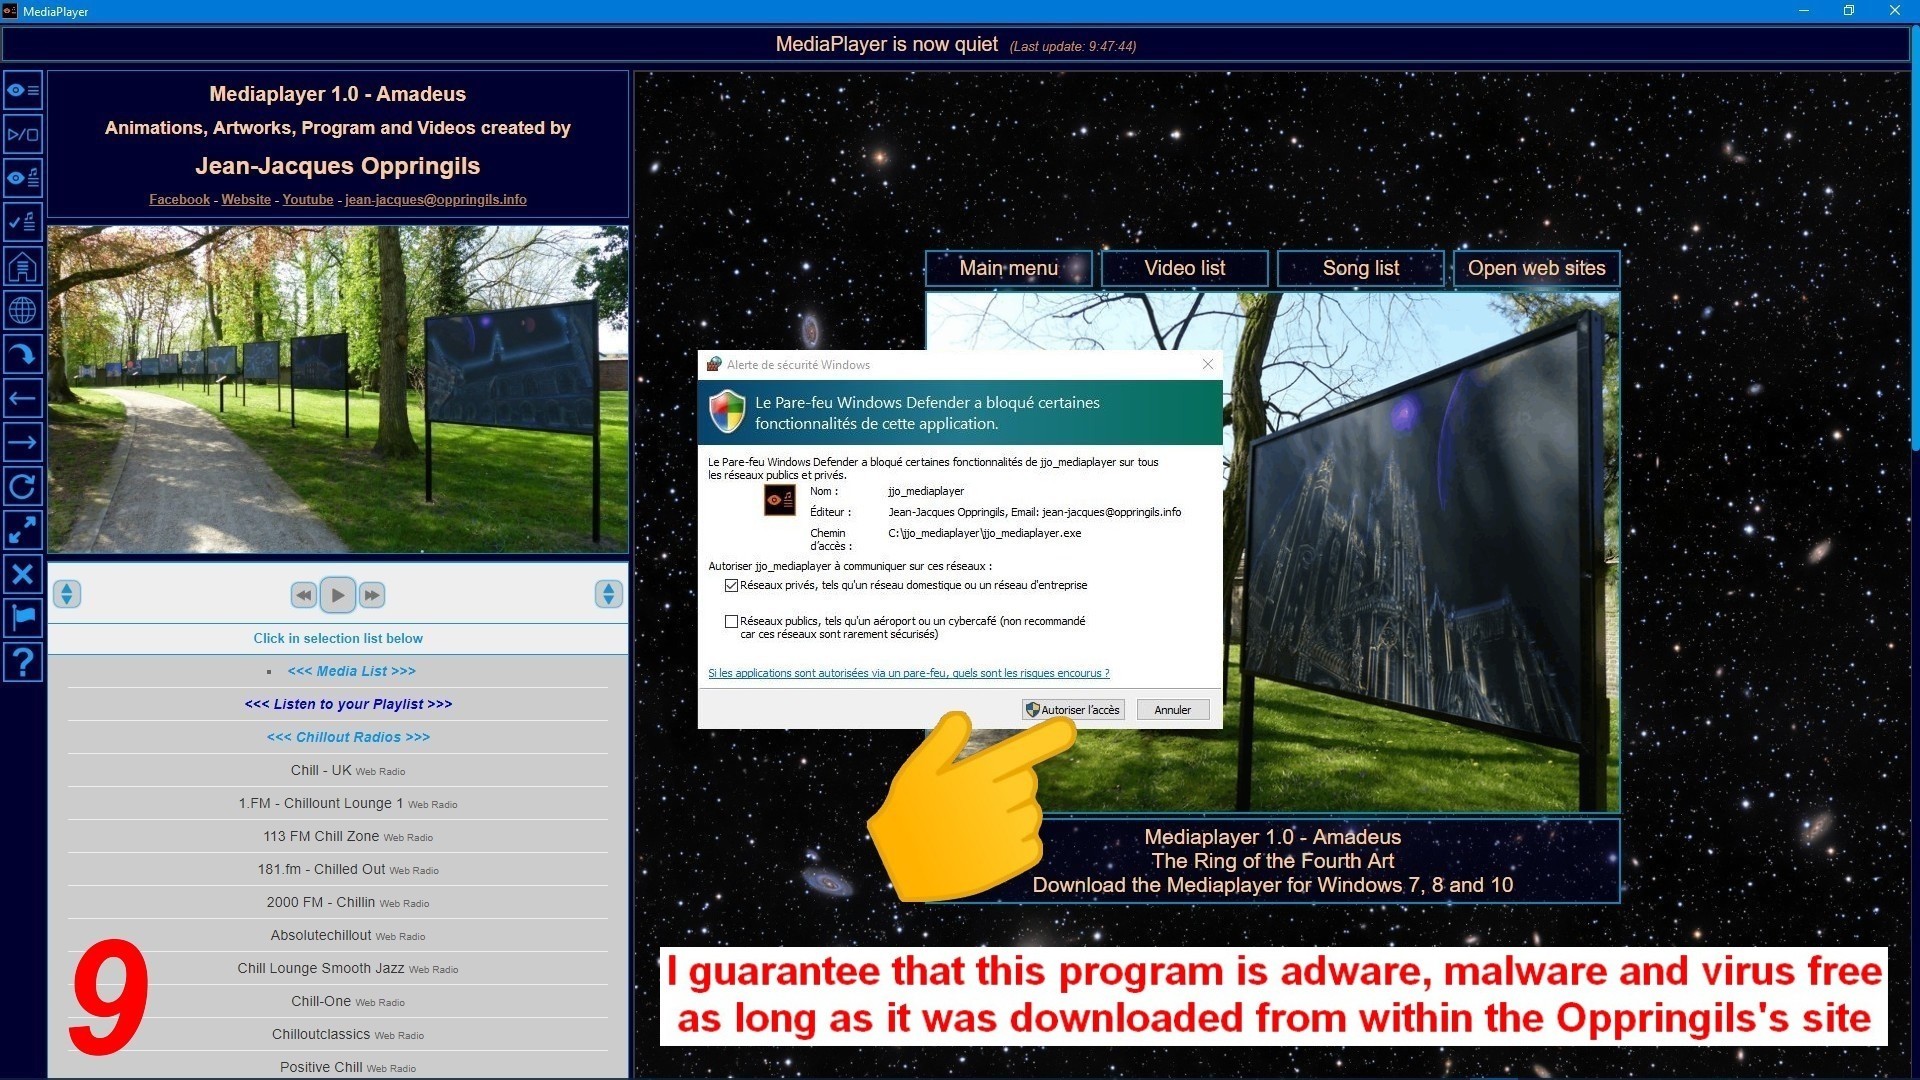
Task: Click the left up-down arrows stepper
Action: [67, 594]
